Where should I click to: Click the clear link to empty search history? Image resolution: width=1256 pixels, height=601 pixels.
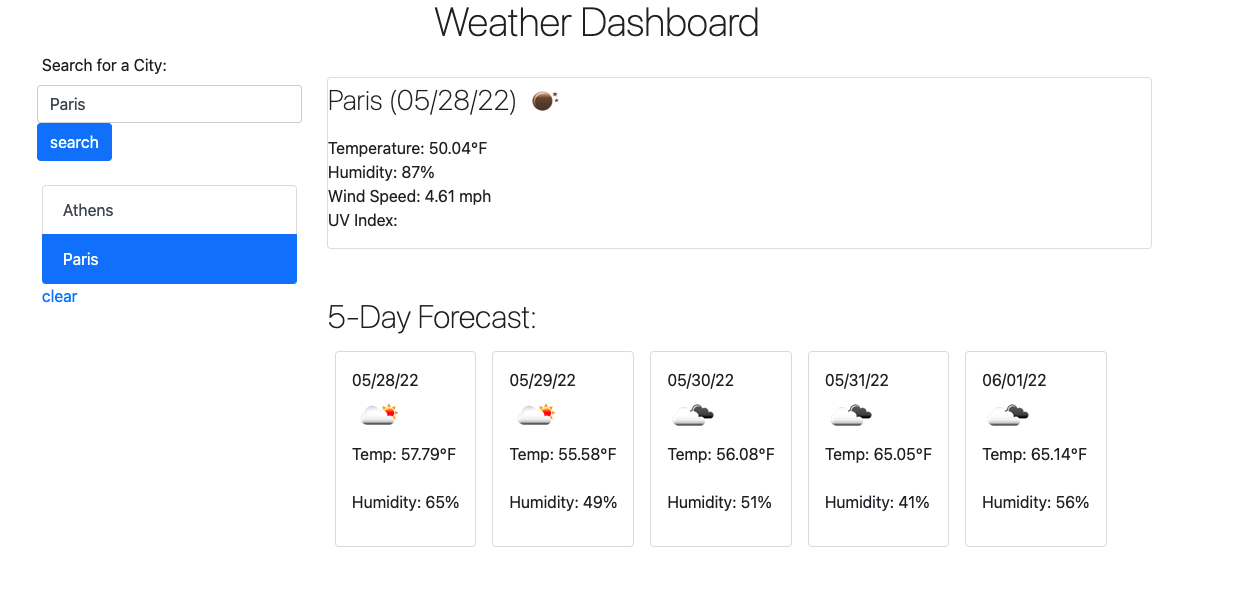[59, 296]
